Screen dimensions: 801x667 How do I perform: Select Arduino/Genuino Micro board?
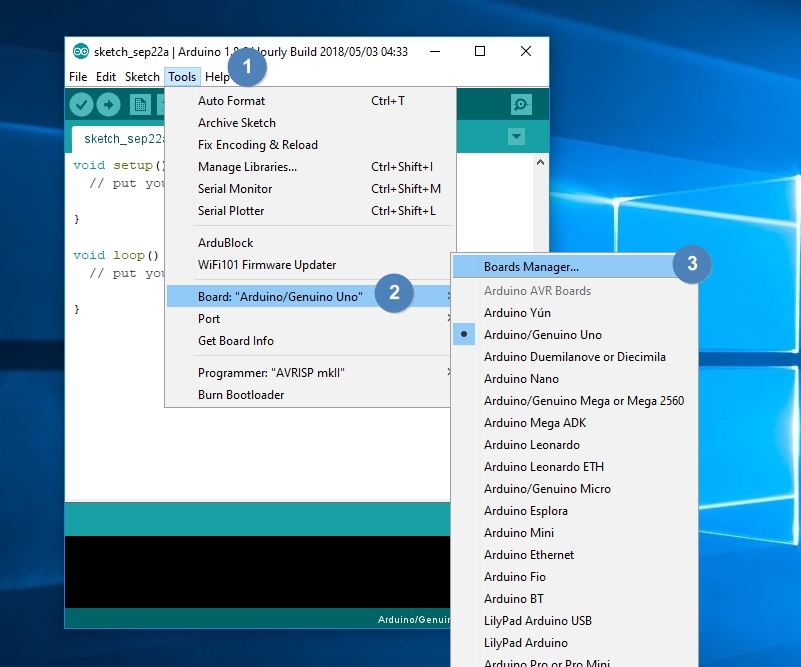(x=575, y=488)
